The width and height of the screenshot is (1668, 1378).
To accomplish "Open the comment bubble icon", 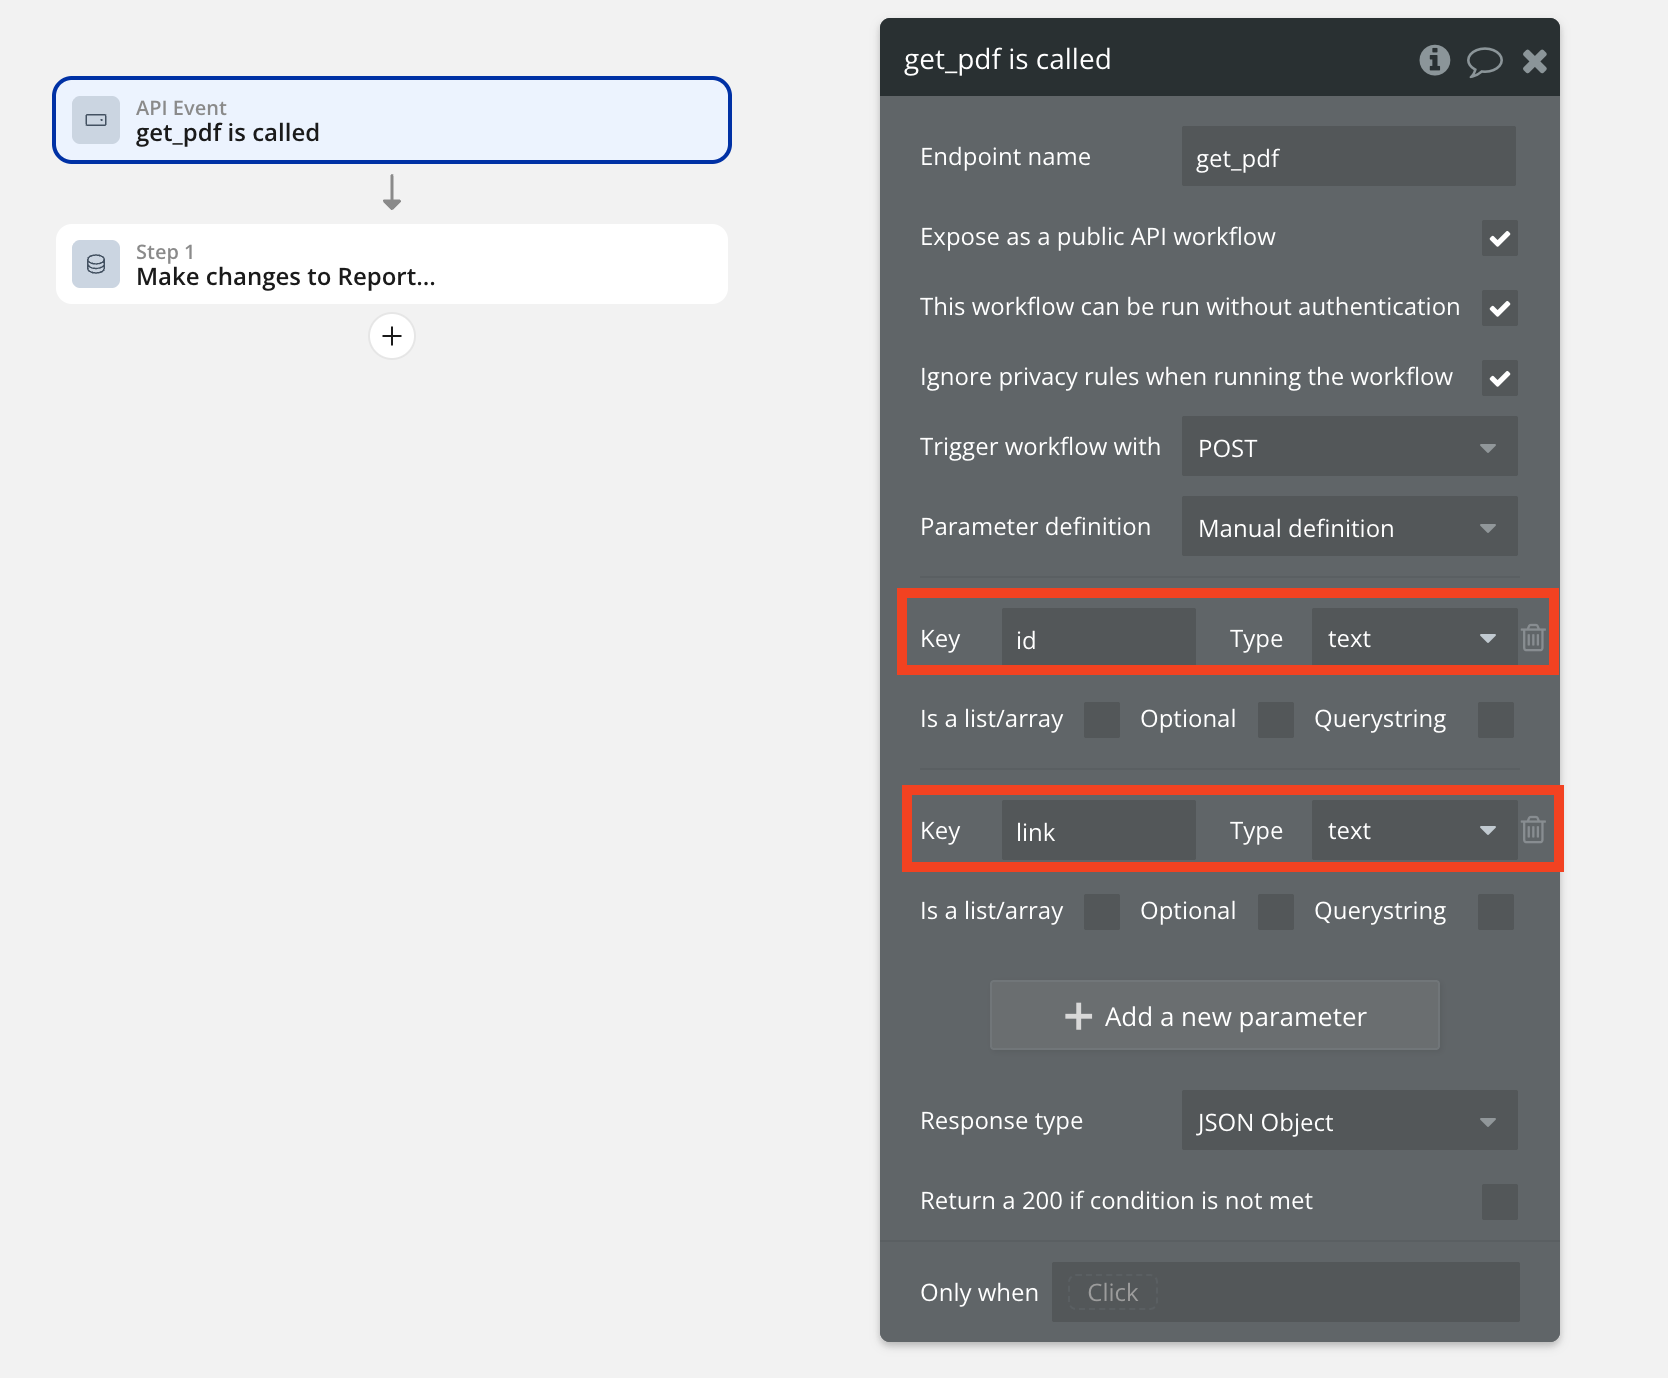I will pos(1484,61).
